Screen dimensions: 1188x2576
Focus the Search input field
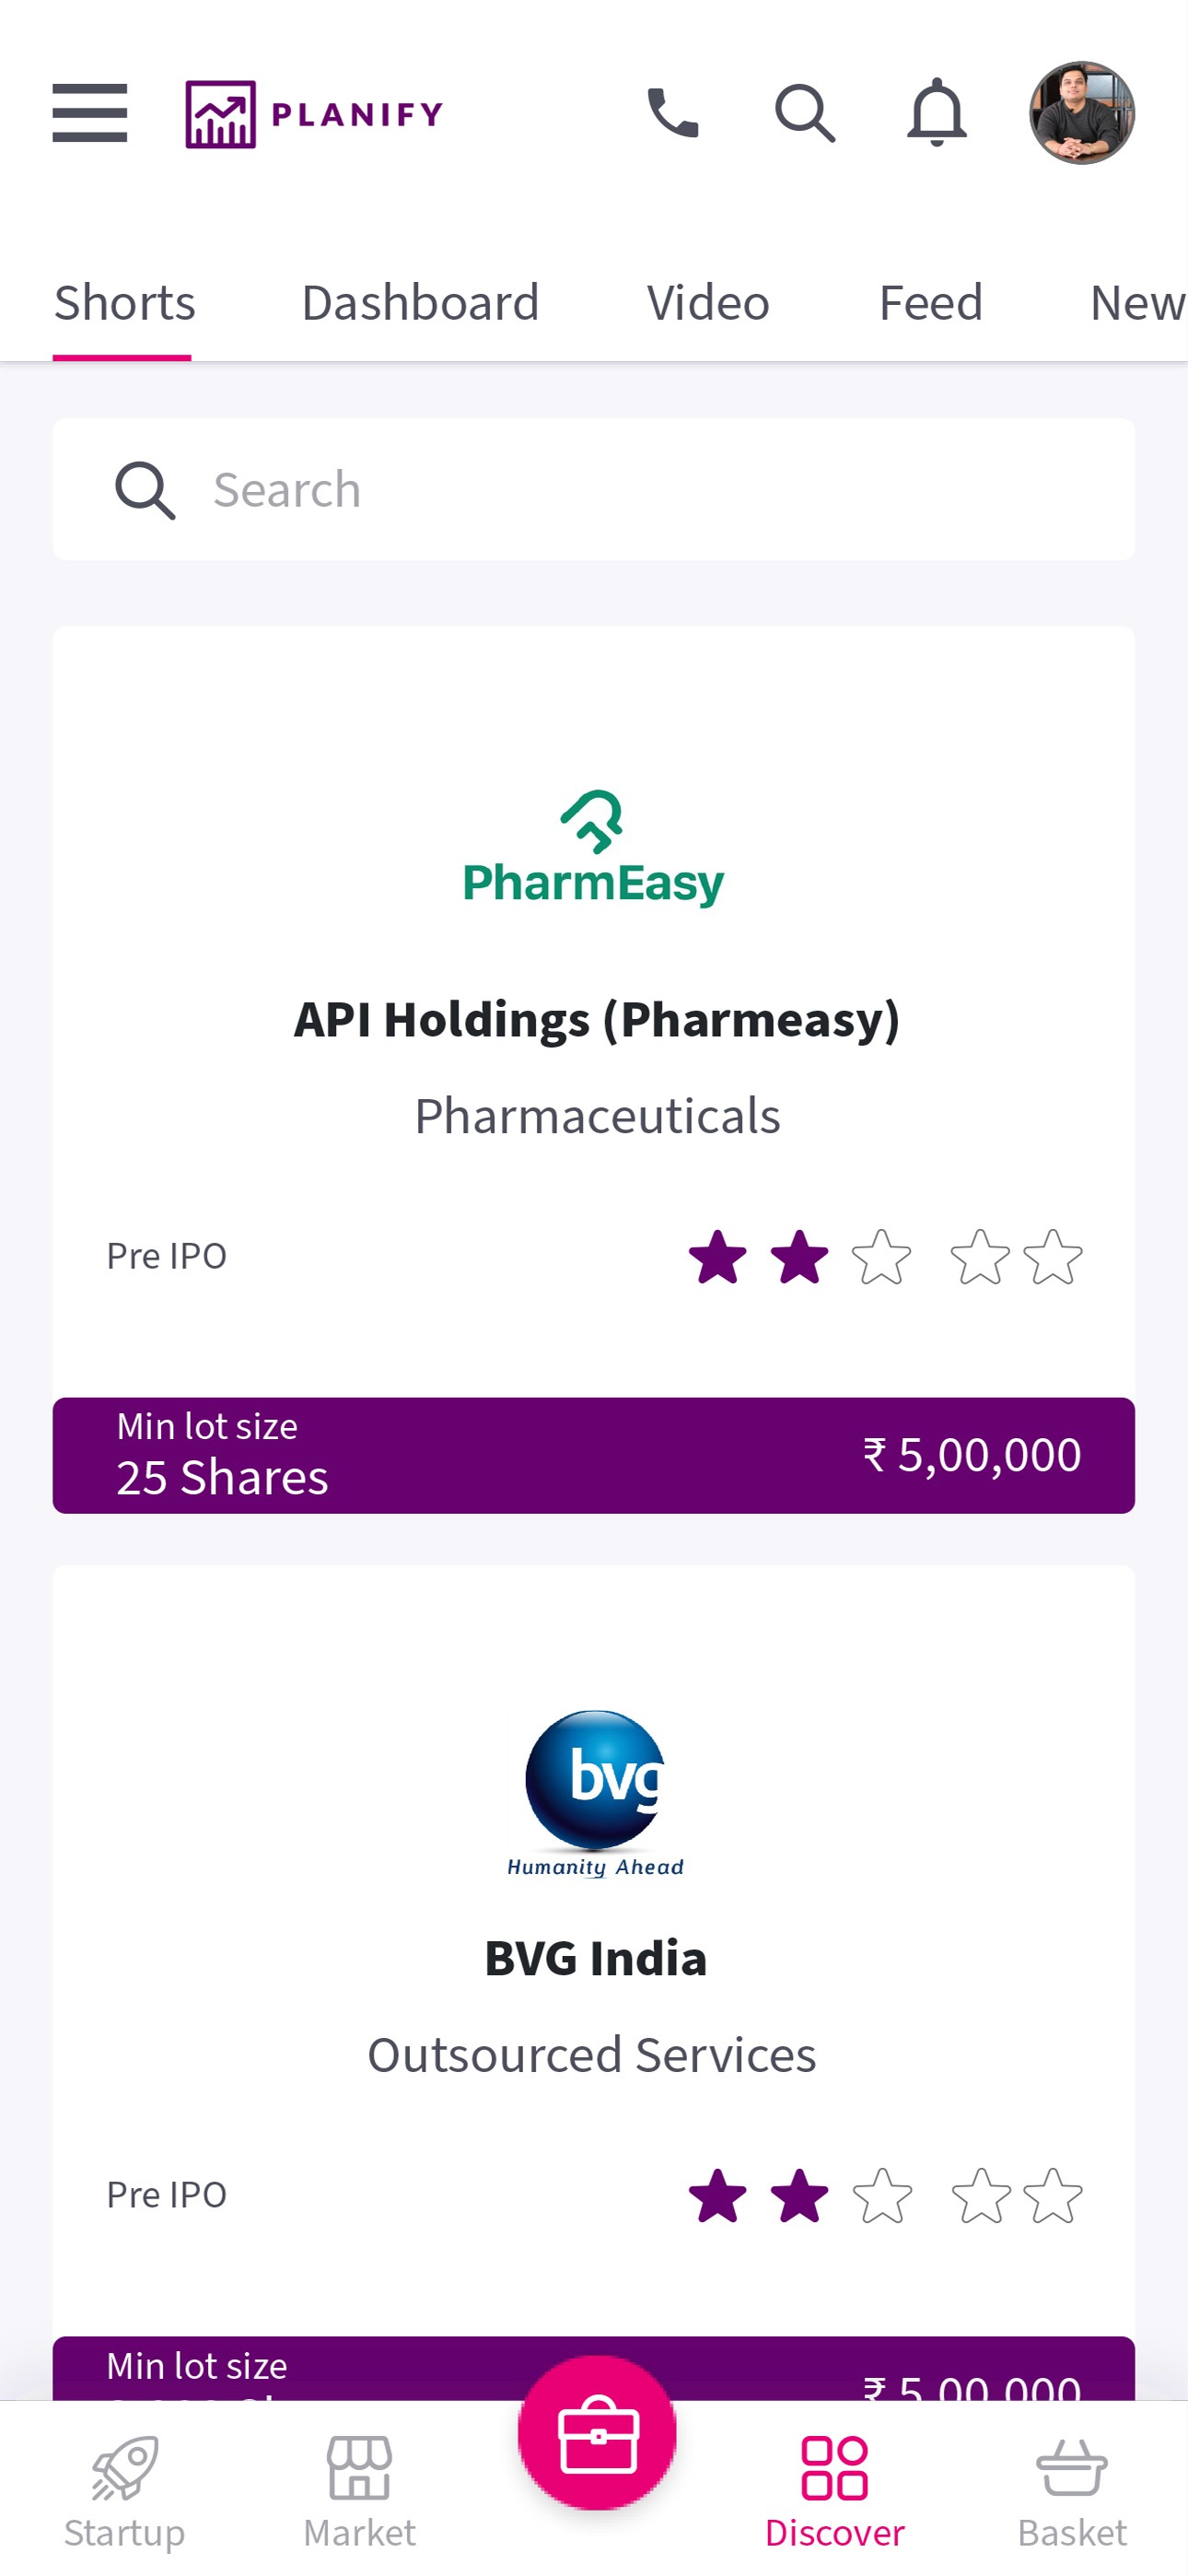(x=620, y=490)
